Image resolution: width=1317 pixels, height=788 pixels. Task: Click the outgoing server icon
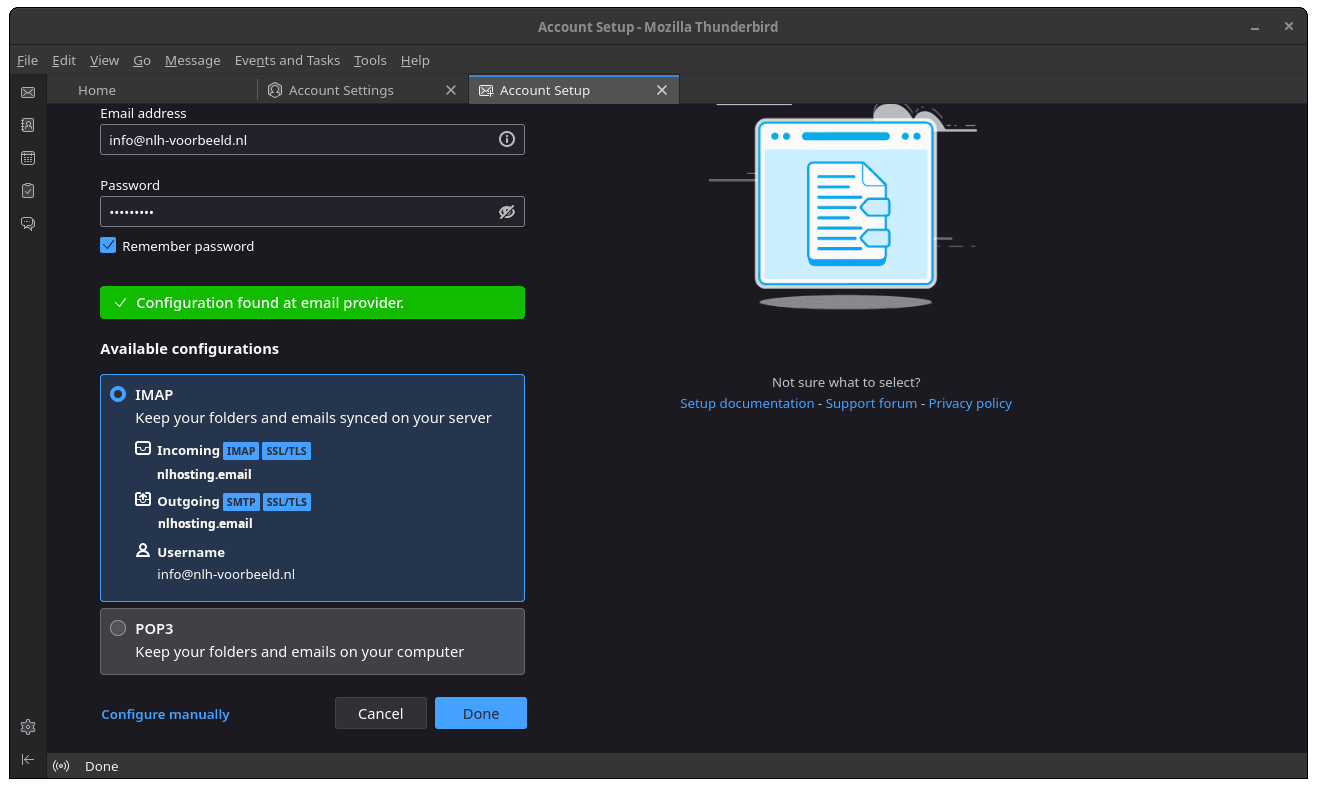(x=143, y=500)
